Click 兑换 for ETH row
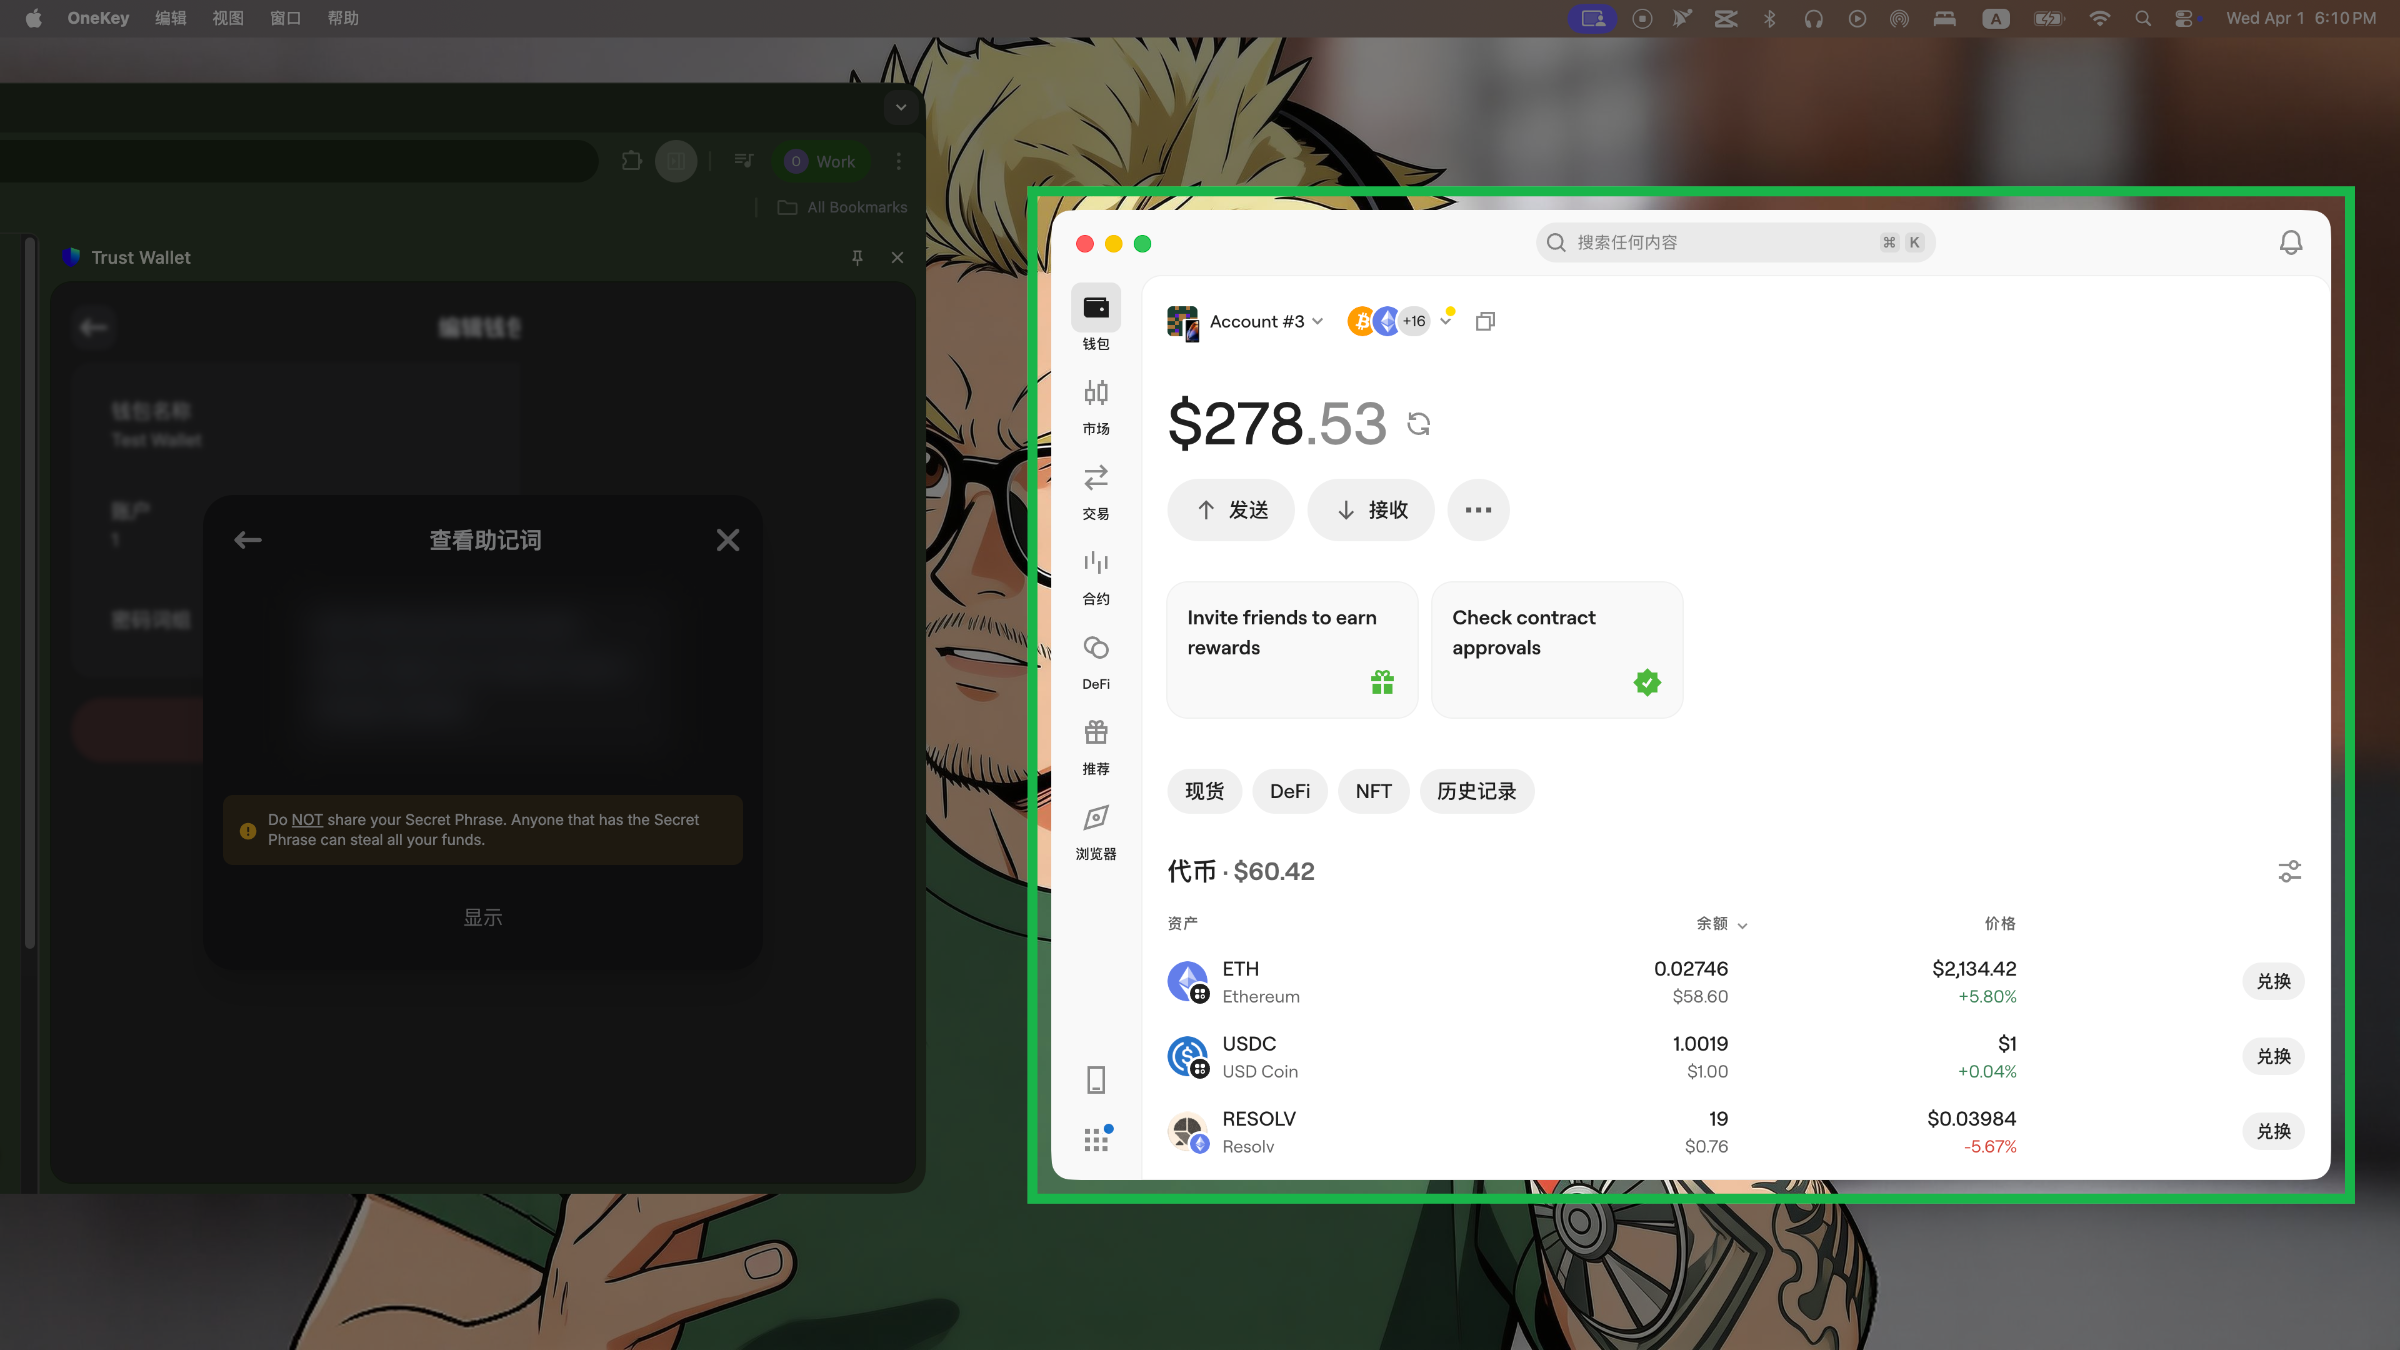 coord(2274,981)
